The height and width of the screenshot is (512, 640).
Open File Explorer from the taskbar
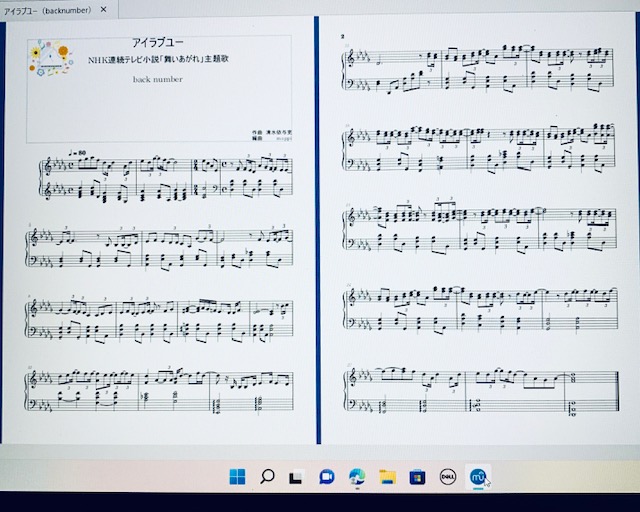click(x=387, y=476)
